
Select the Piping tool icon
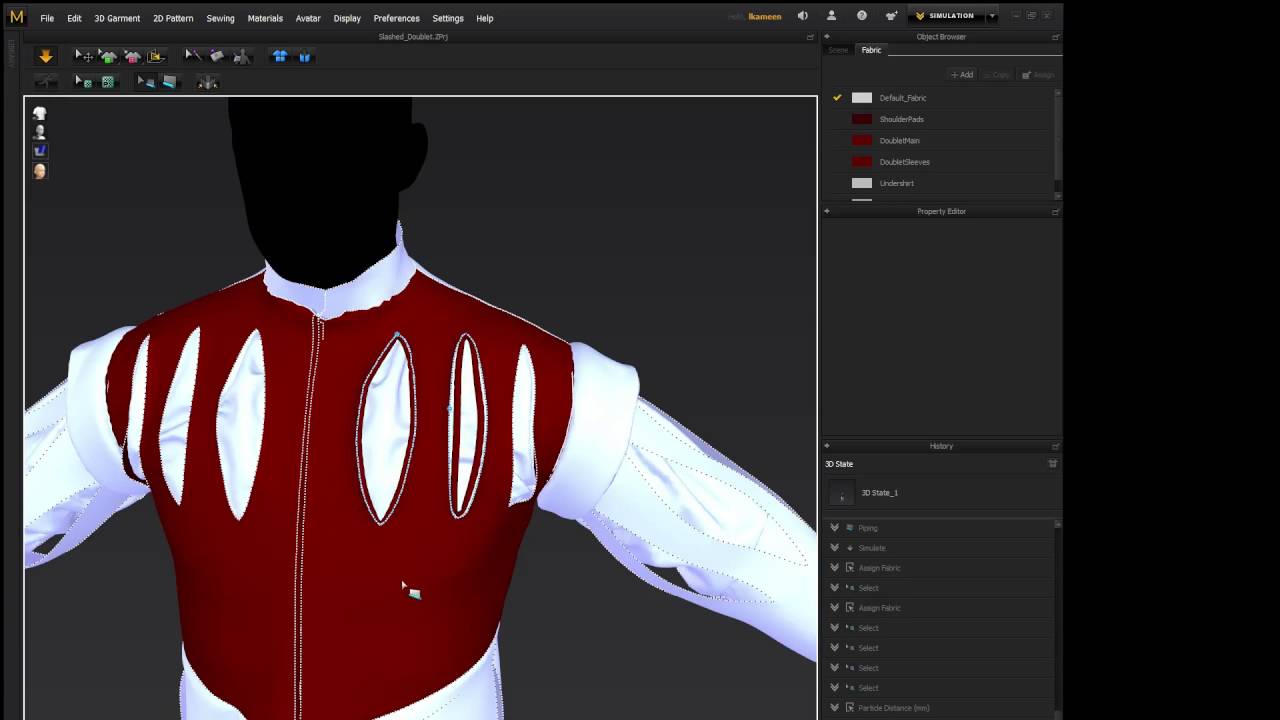click(x=169, y=82)
